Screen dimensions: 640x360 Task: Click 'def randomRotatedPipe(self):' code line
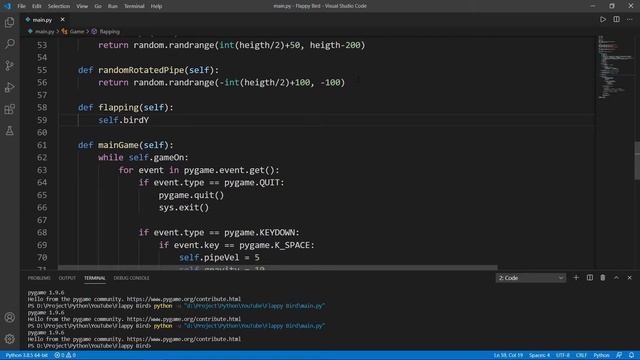[149, 70]
